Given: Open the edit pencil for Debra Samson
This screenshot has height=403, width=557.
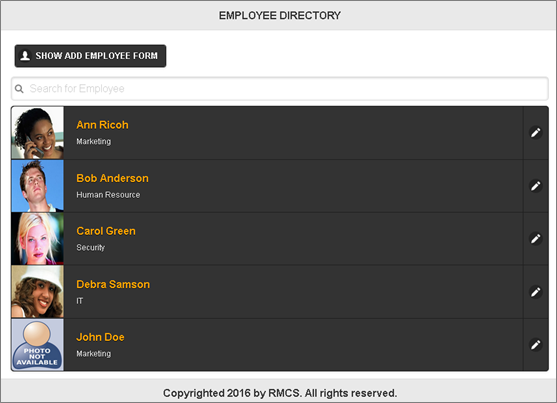Looking at the screenshot, I should pos(536,292).
